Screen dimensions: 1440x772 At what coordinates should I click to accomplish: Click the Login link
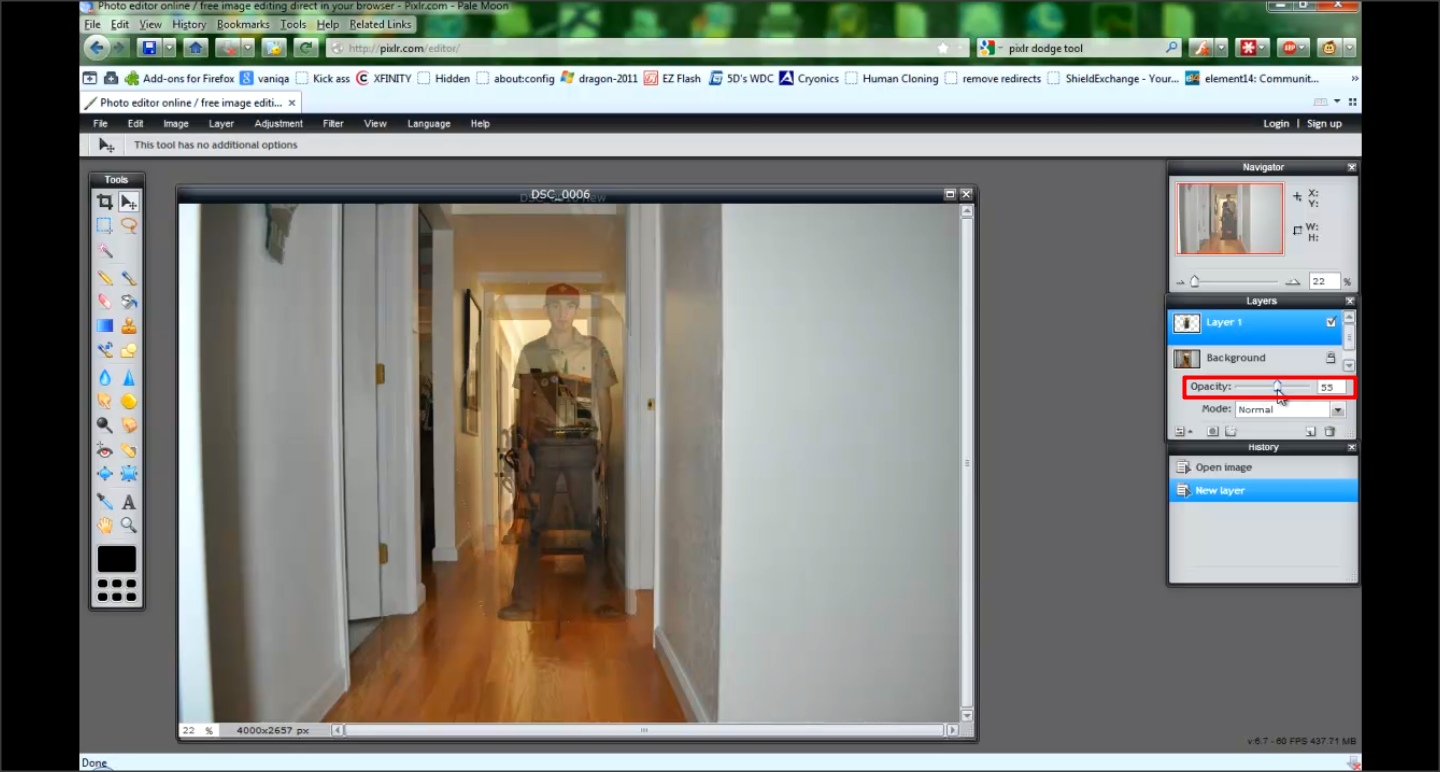pos(1276,124)
